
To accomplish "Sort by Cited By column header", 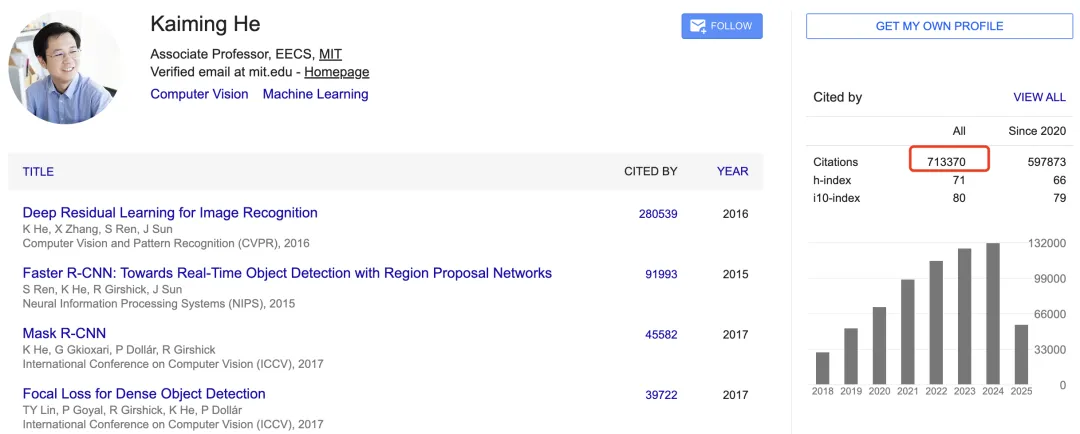I will coord(650,172).
